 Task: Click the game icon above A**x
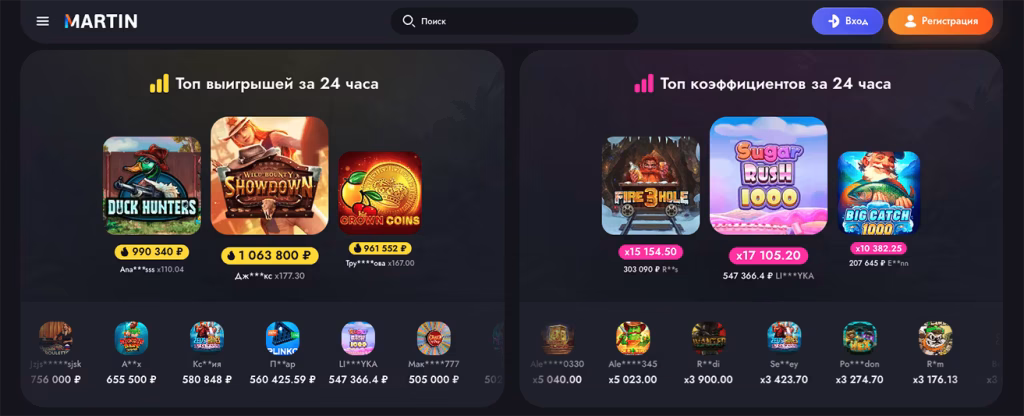[x=131, y=338]
